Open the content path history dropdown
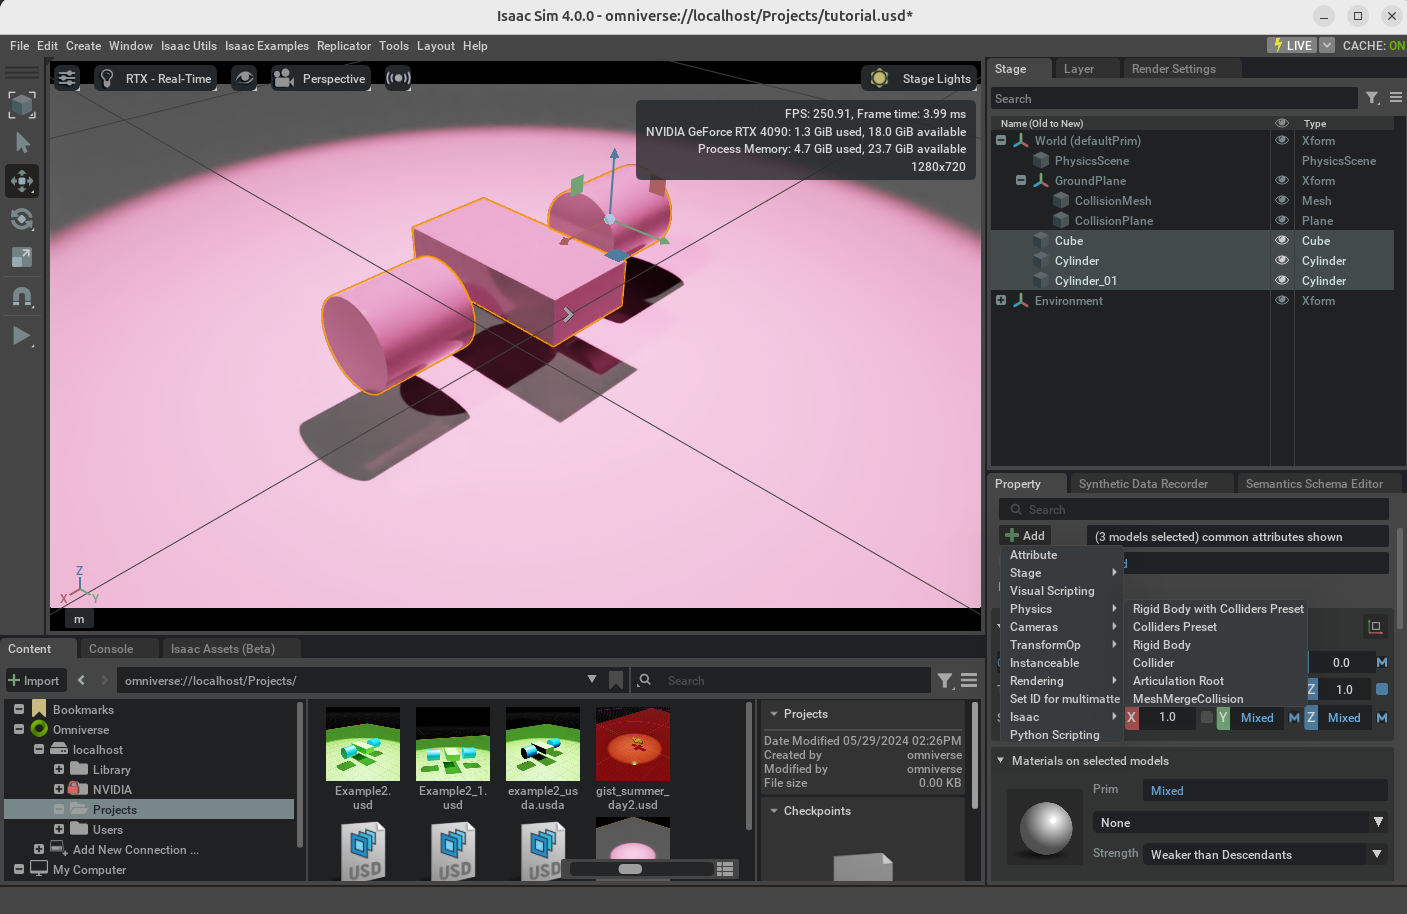 pyautogui.click(x=592, y=680)
